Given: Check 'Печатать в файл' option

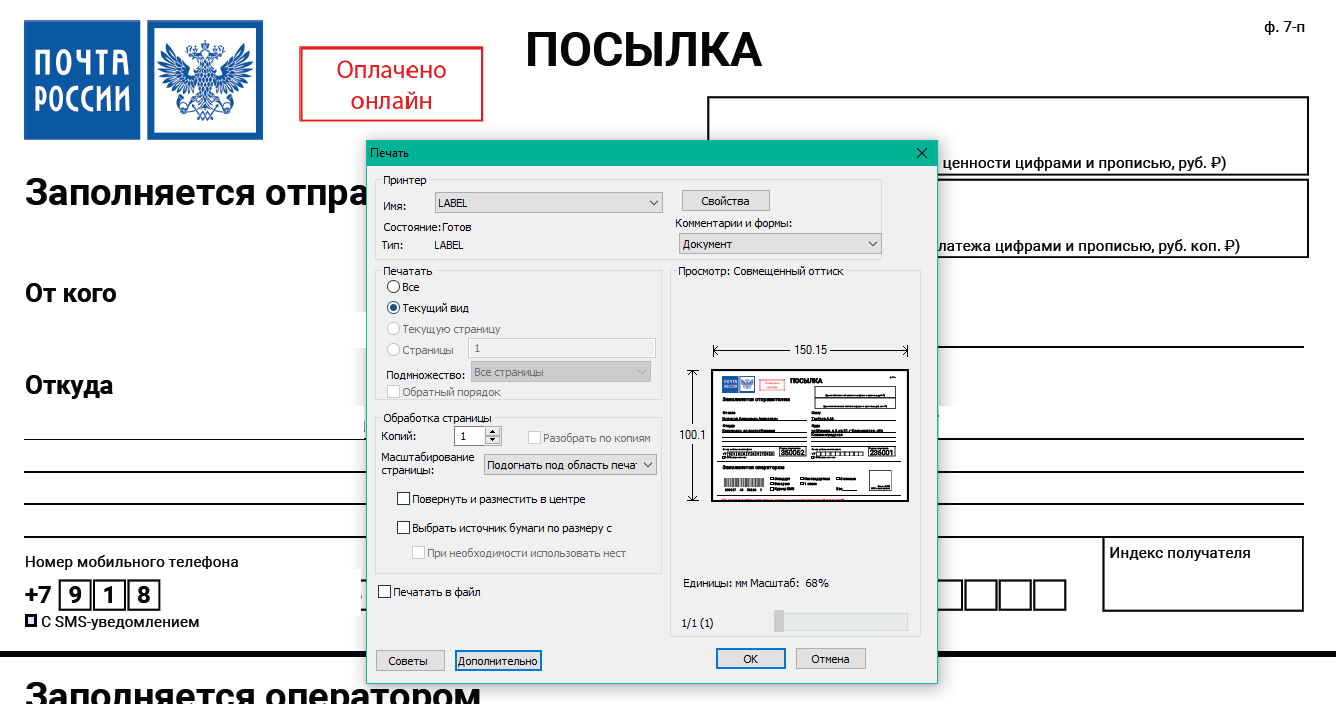Looking at the screenshot, I should [x=385, y=592].
